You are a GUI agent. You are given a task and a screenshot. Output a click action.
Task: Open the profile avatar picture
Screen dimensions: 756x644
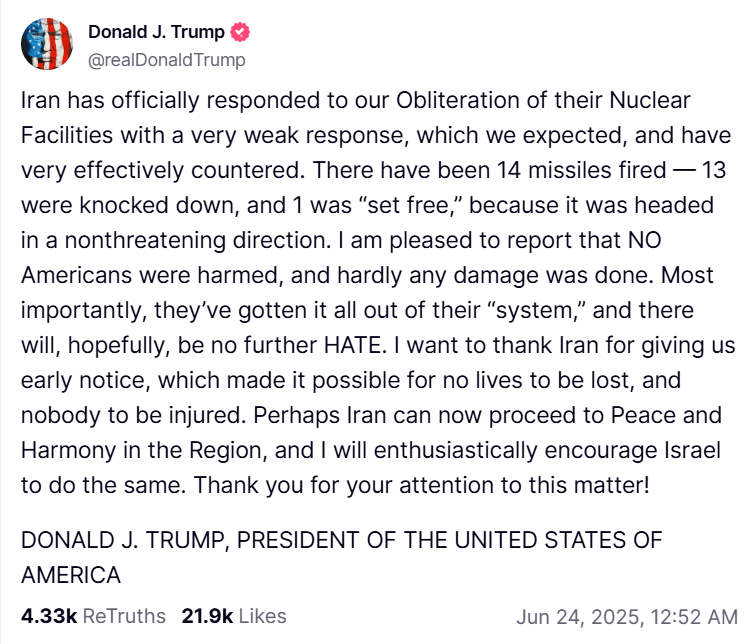(46, 45)
